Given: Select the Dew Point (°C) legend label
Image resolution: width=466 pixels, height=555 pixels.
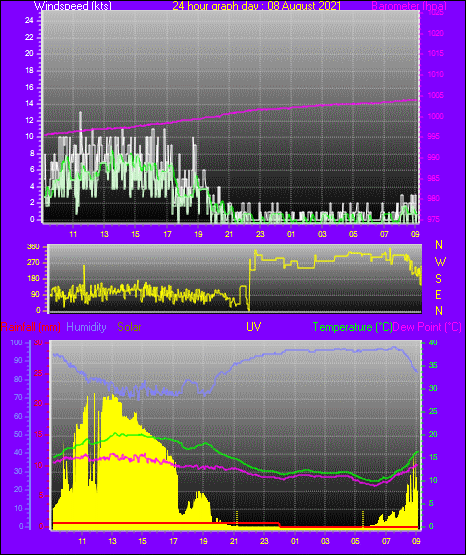Looking at the screenshot, I should tap(427, 327).
